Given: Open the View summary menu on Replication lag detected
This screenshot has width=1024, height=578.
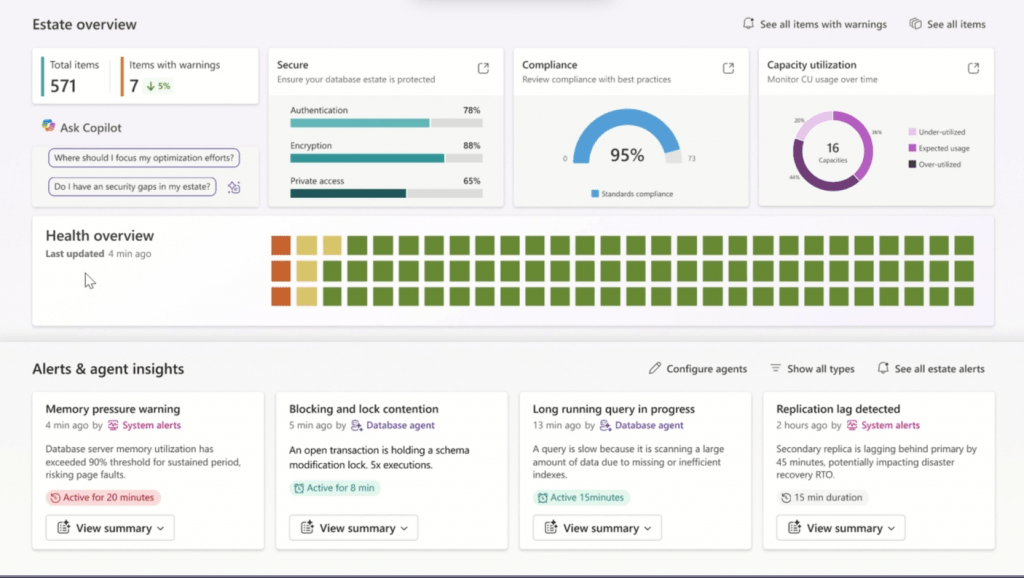Looking at the screenshot, I should pos(840,527).
